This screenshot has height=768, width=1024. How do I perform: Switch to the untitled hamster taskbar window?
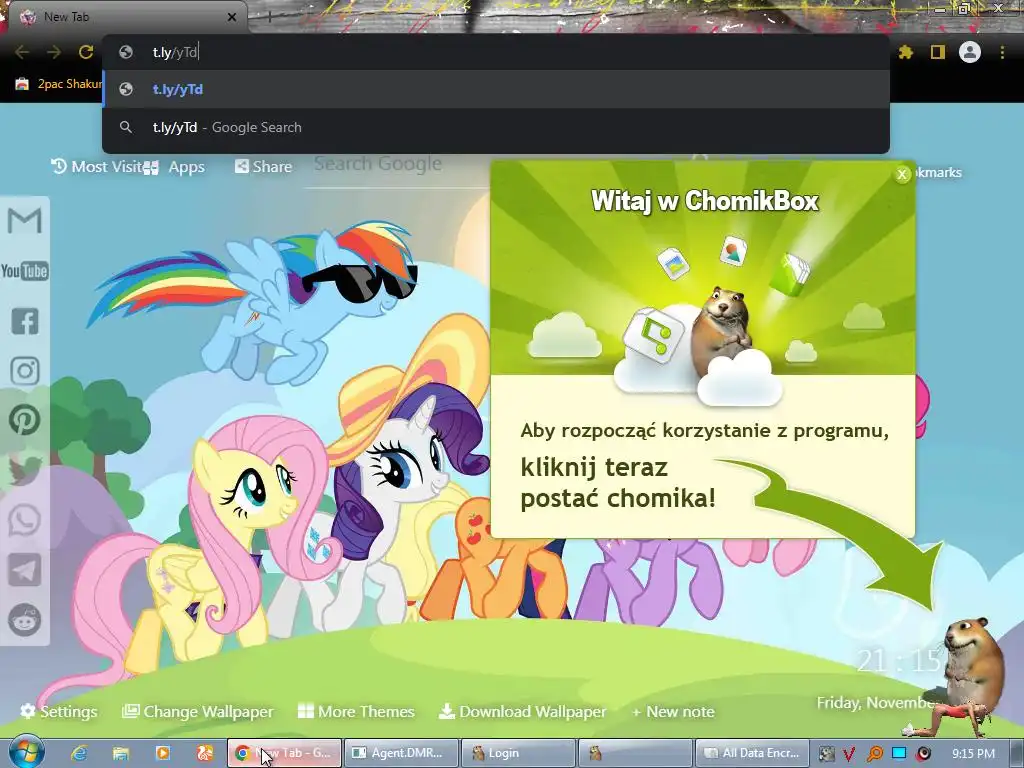click(x=635, y=753)
